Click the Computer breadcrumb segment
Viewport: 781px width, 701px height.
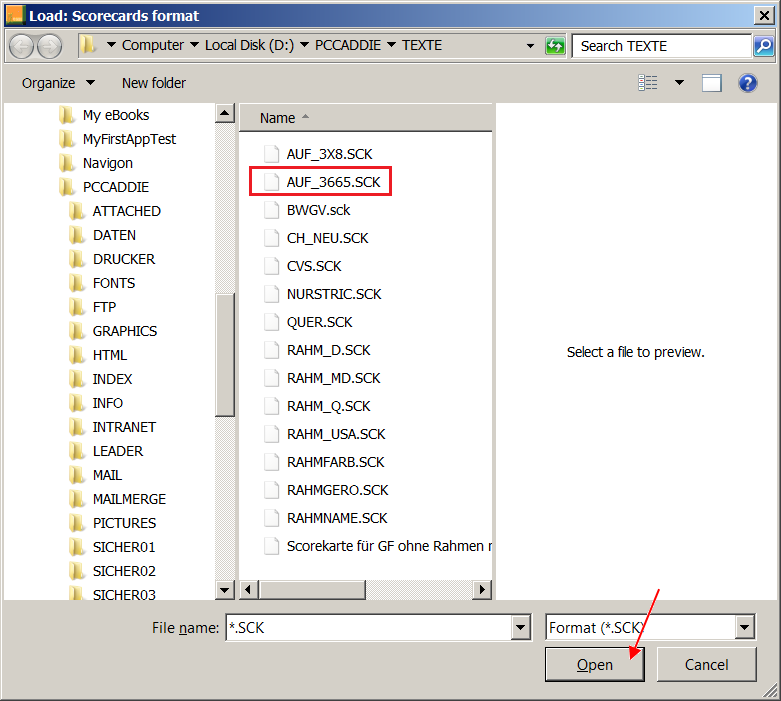[152, 45]
